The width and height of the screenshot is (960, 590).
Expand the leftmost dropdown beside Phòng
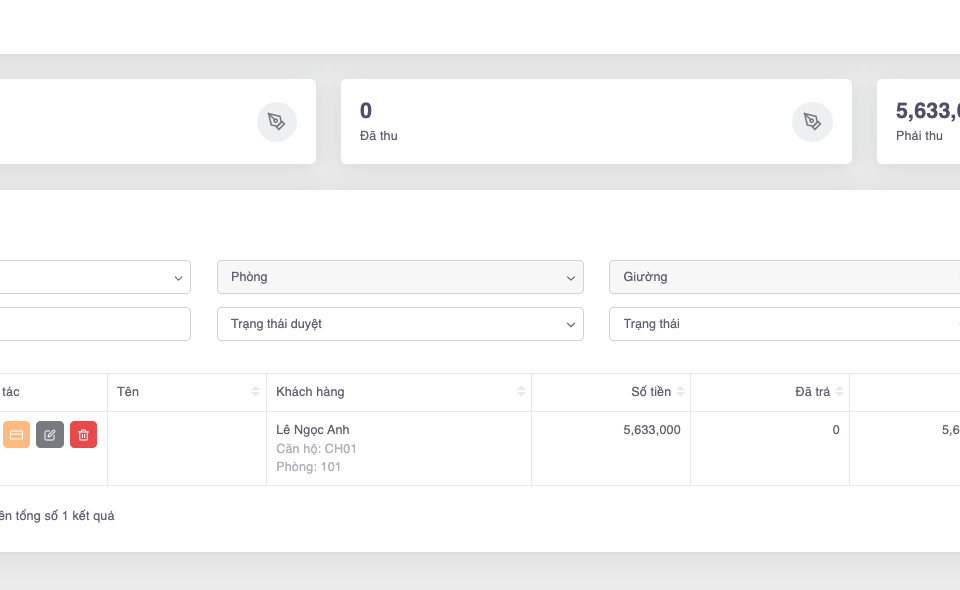click(95, 277)
